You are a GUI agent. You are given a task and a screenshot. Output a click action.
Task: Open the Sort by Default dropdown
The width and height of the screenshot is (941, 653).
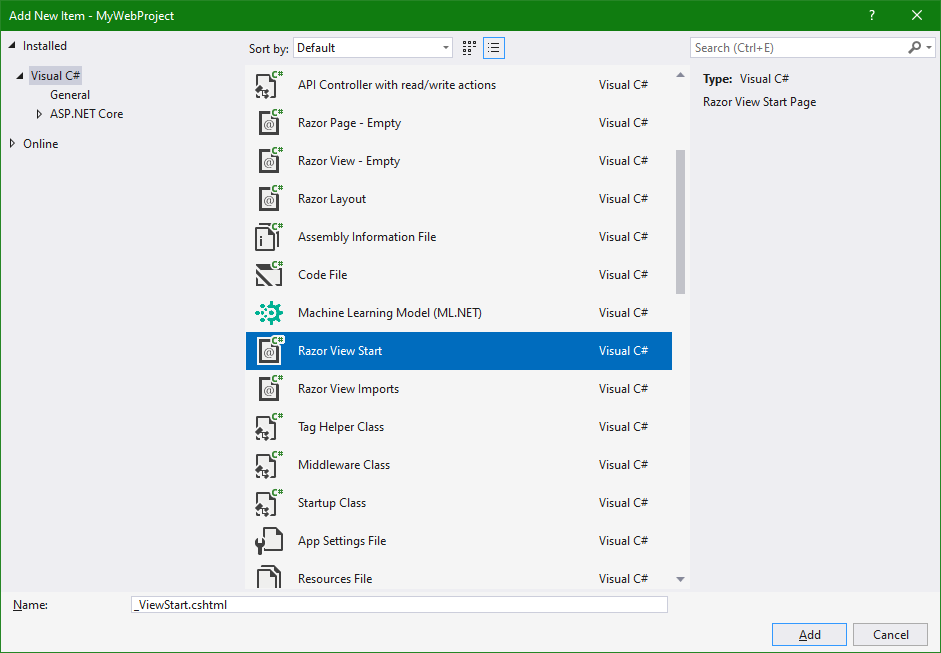372,48
